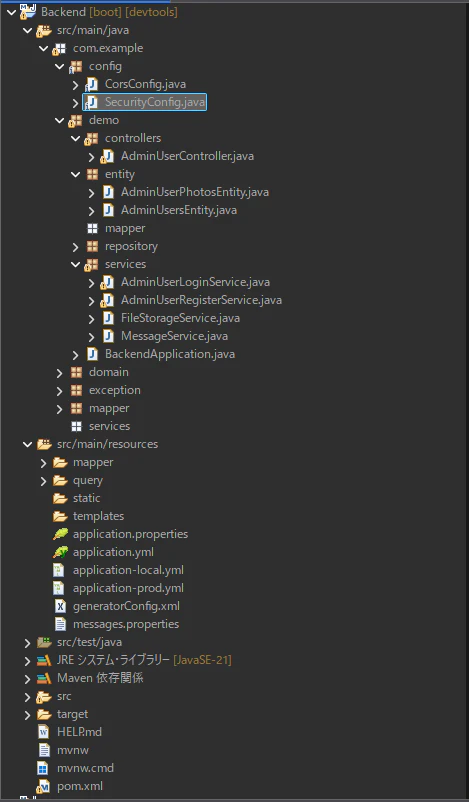Select application-local.yml file
This screenshot has width=469, height=802.
(x=128, y=570)
